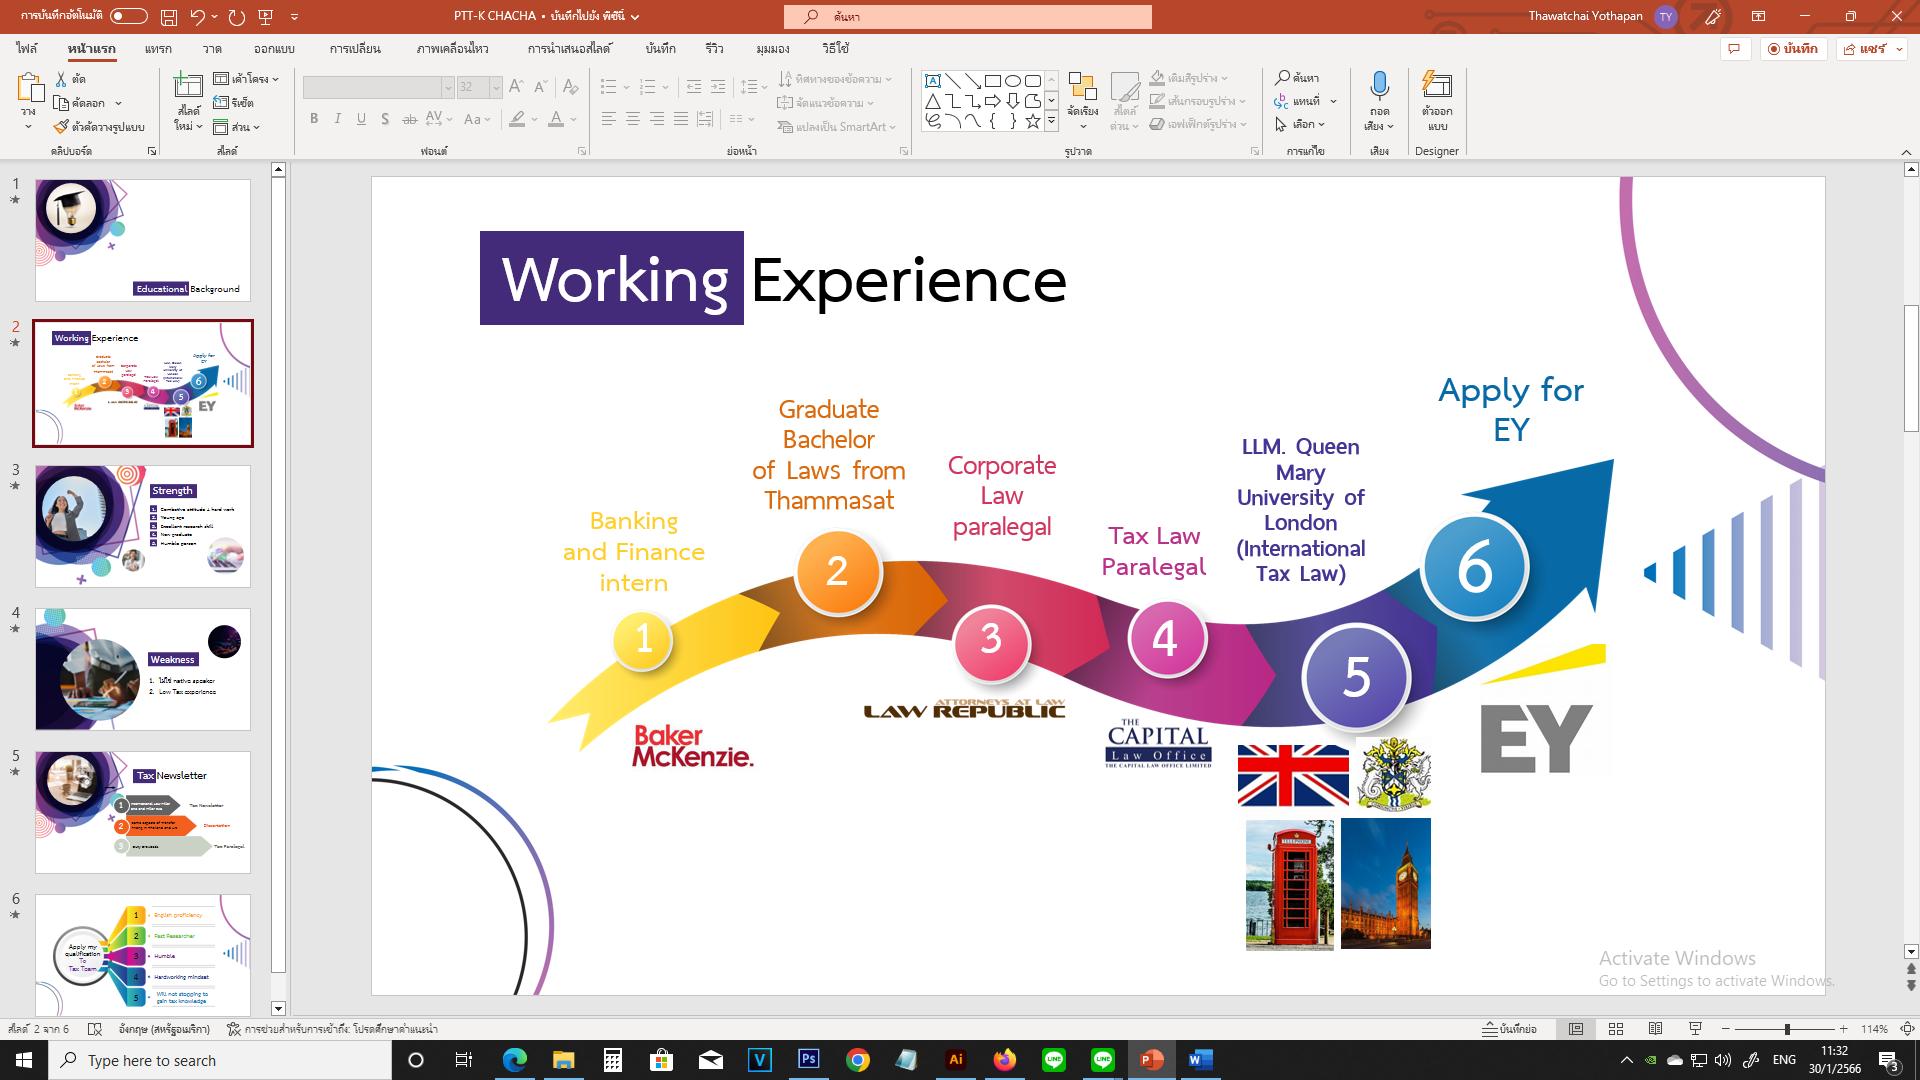Click the Dictate microphone icon
The width and height of the screenshot is (1920, 1080).
tap(1379, 86)
